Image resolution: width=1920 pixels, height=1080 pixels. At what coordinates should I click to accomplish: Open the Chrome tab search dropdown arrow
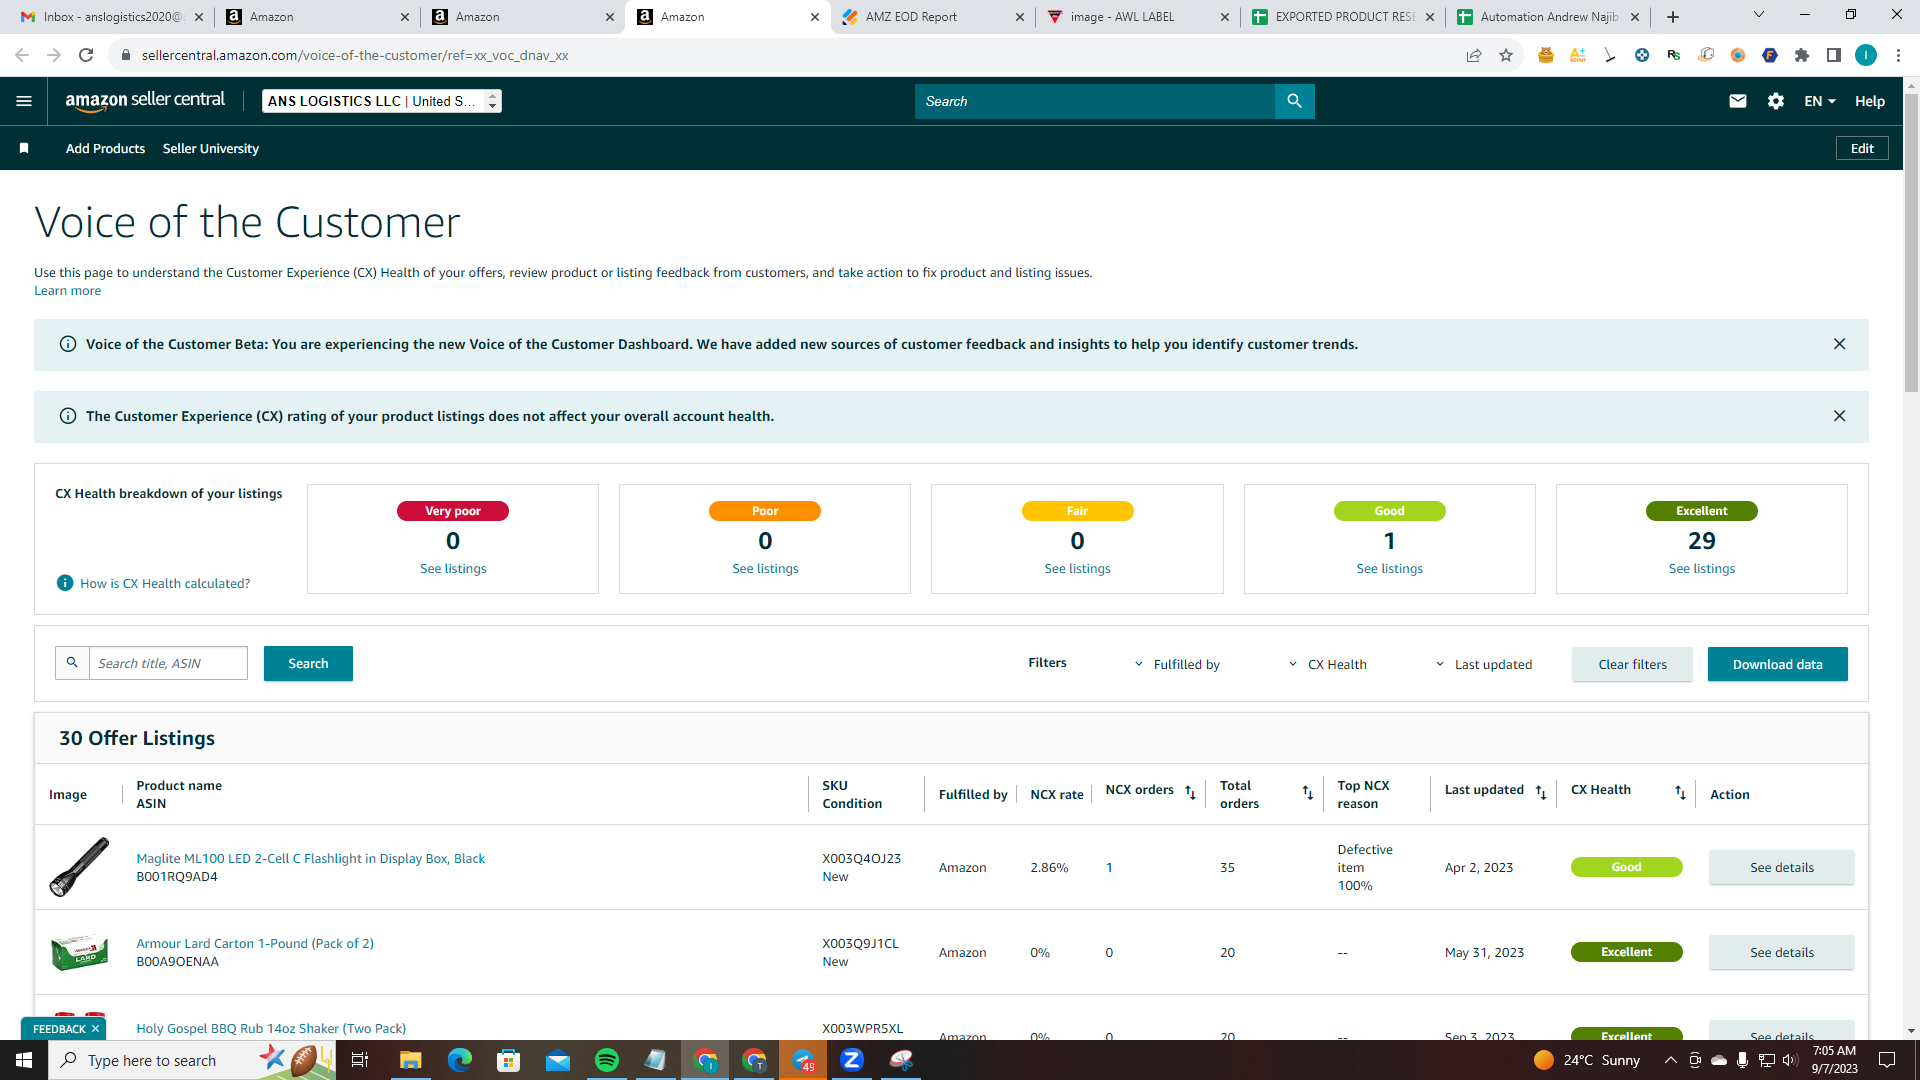point(1759,15)
